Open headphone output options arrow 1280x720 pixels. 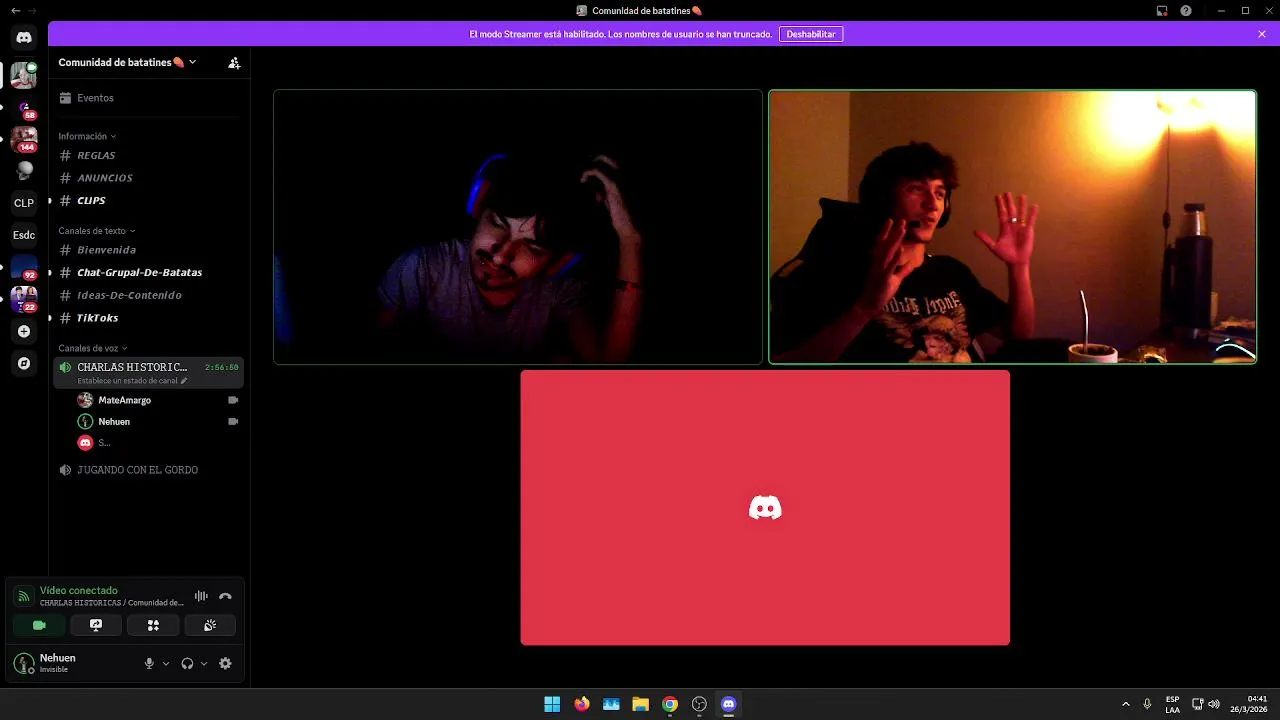(204, 663)
